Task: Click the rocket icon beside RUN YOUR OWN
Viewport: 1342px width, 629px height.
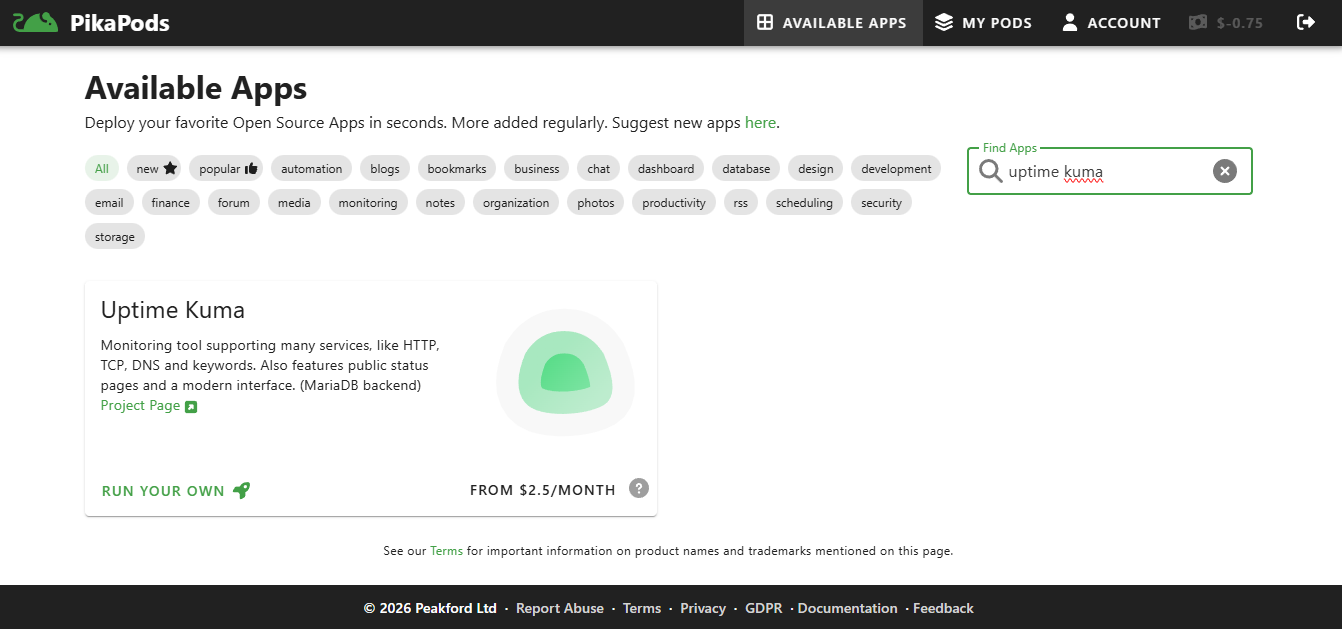Action: (x=240, y=490)
